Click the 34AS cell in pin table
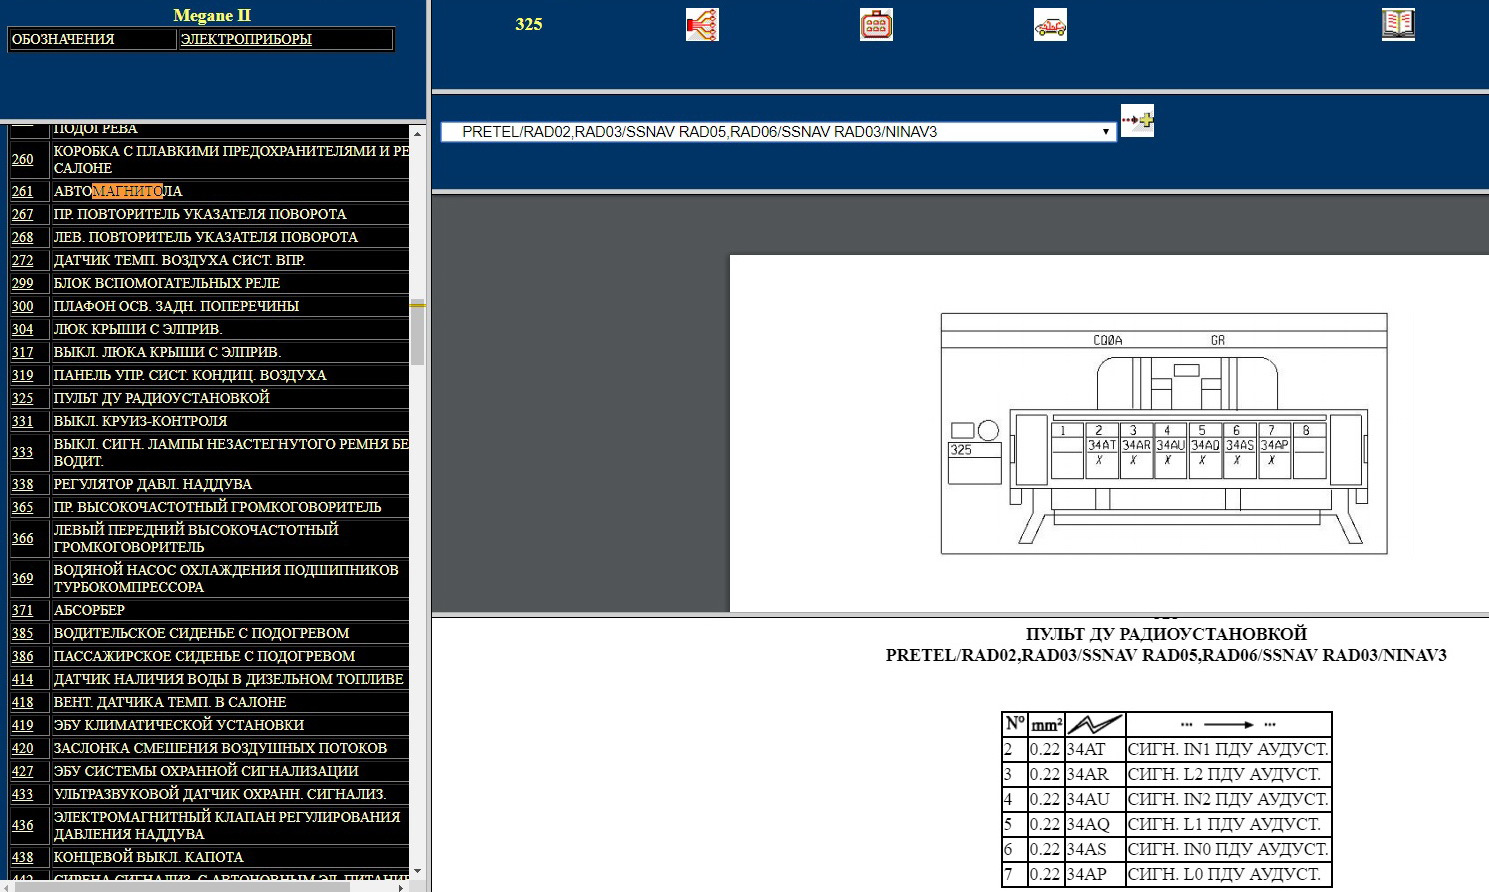Image resolution: width=1489 pixels, height=892 pixels. pyautogui.click(x=1094, y=849)
